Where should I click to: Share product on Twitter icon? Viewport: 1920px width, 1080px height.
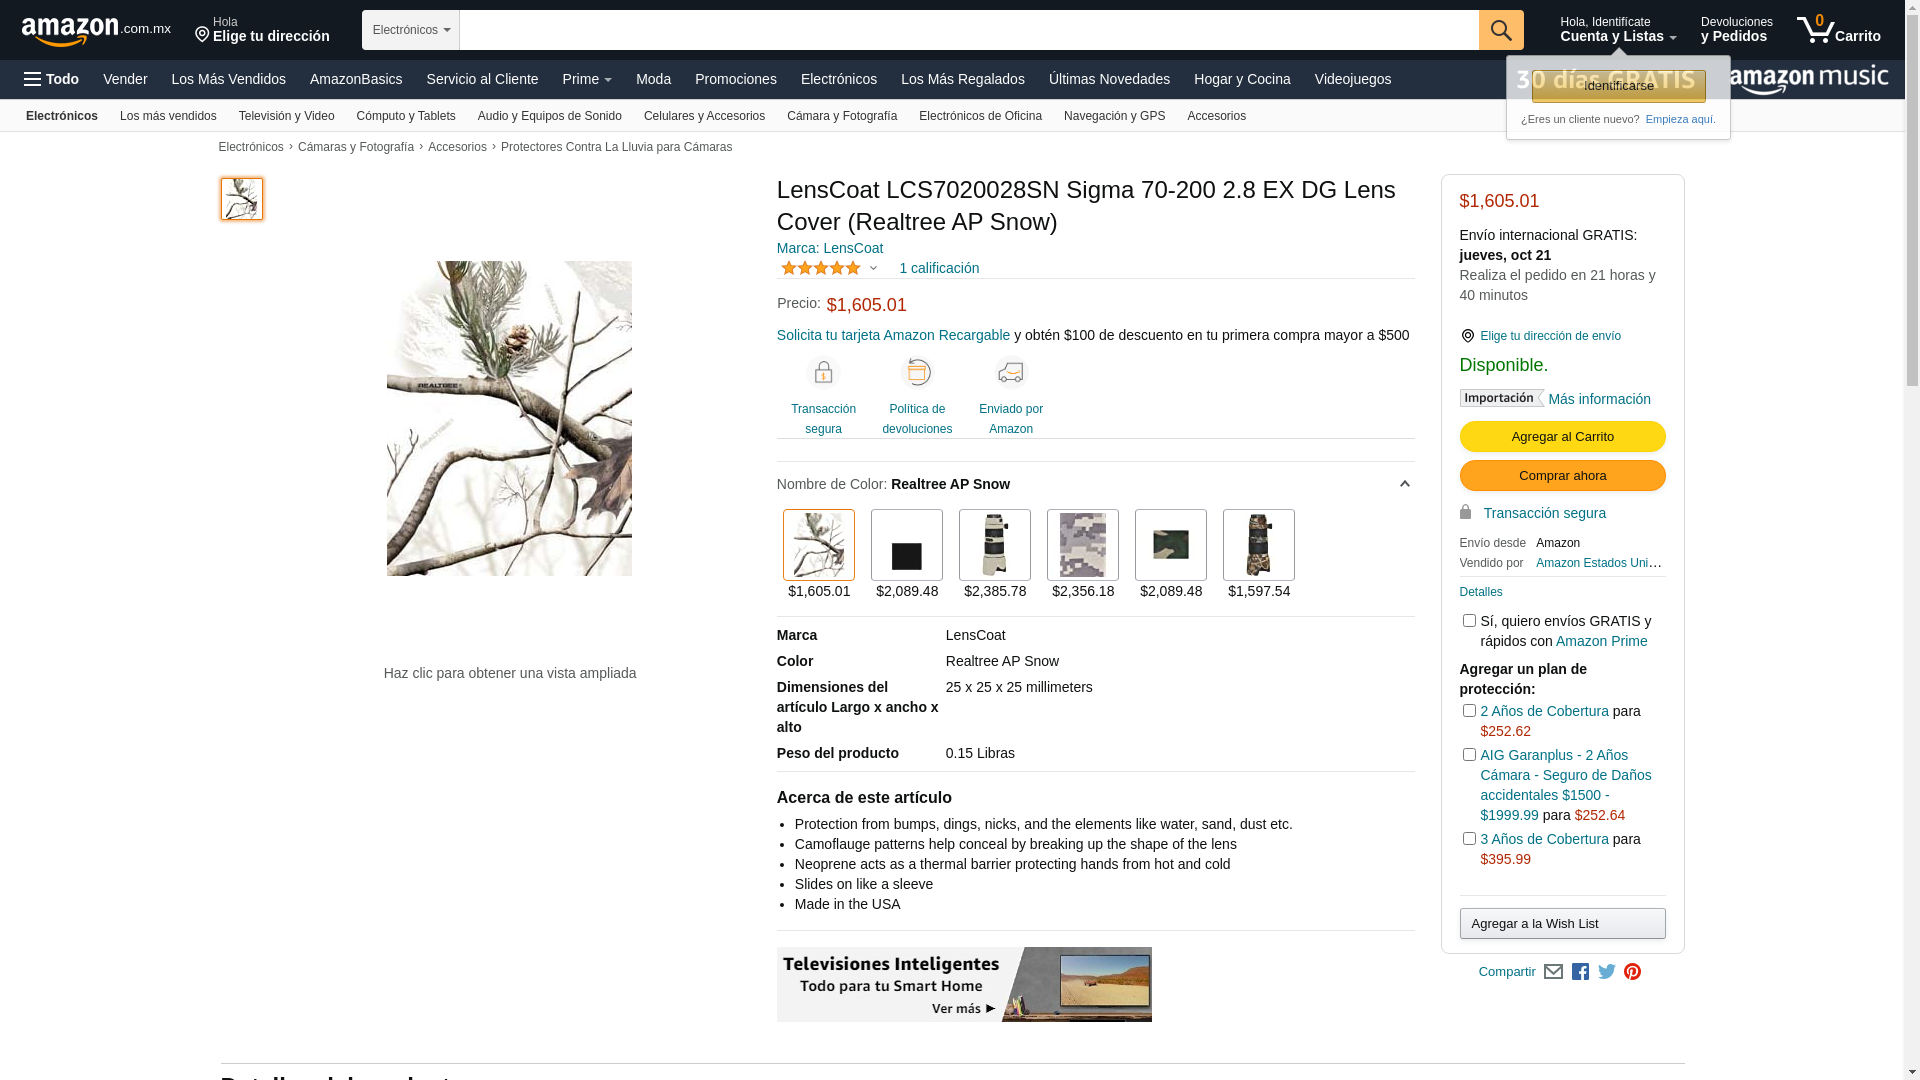click(1607, 972)
